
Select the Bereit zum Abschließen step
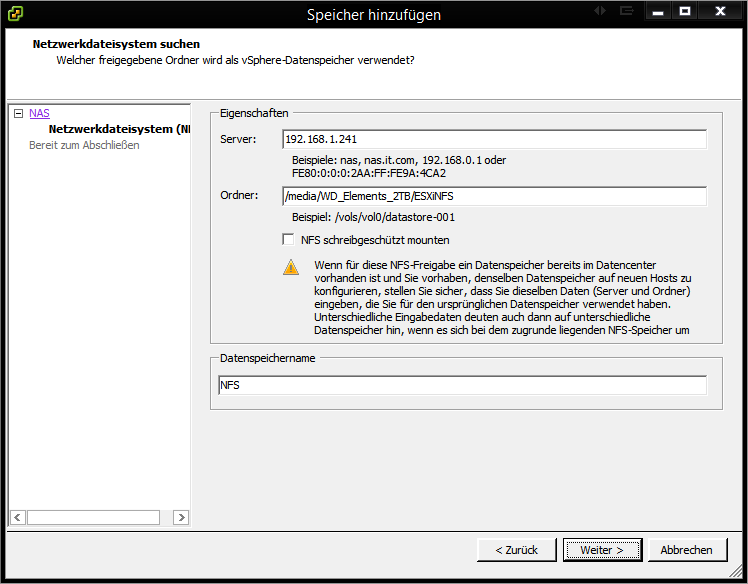84,145
